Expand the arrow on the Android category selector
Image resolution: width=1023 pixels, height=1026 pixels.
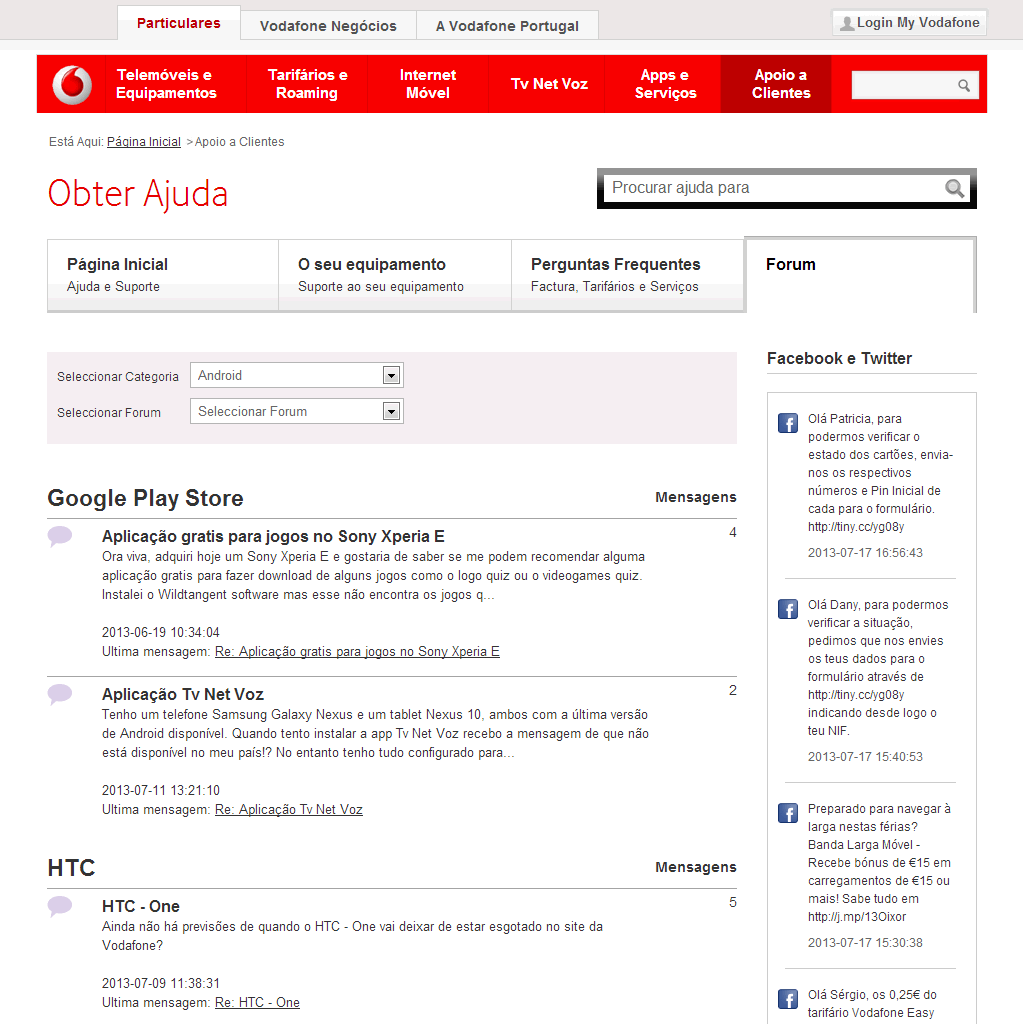pyautogui.click(x=392, y=375)
